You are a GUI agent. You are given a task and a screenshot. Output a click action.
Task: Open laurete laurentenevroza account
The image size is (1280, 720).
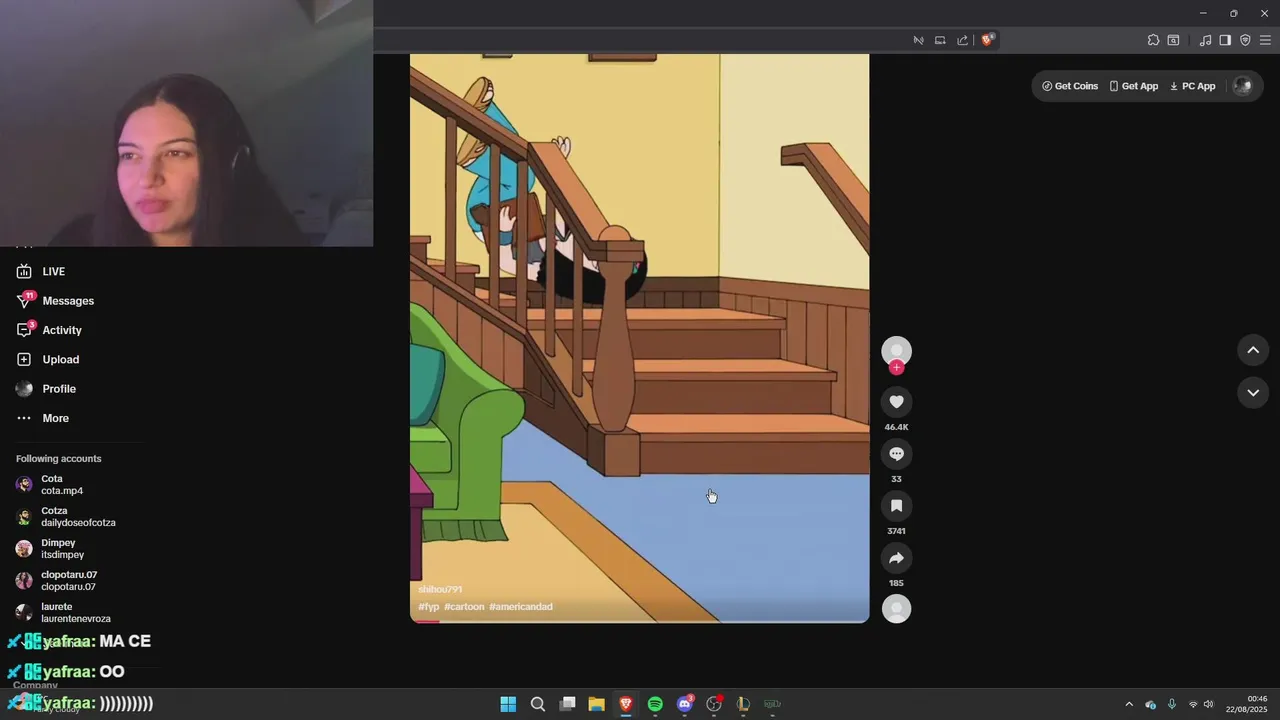pyautogui.click(x=64, y=613)
